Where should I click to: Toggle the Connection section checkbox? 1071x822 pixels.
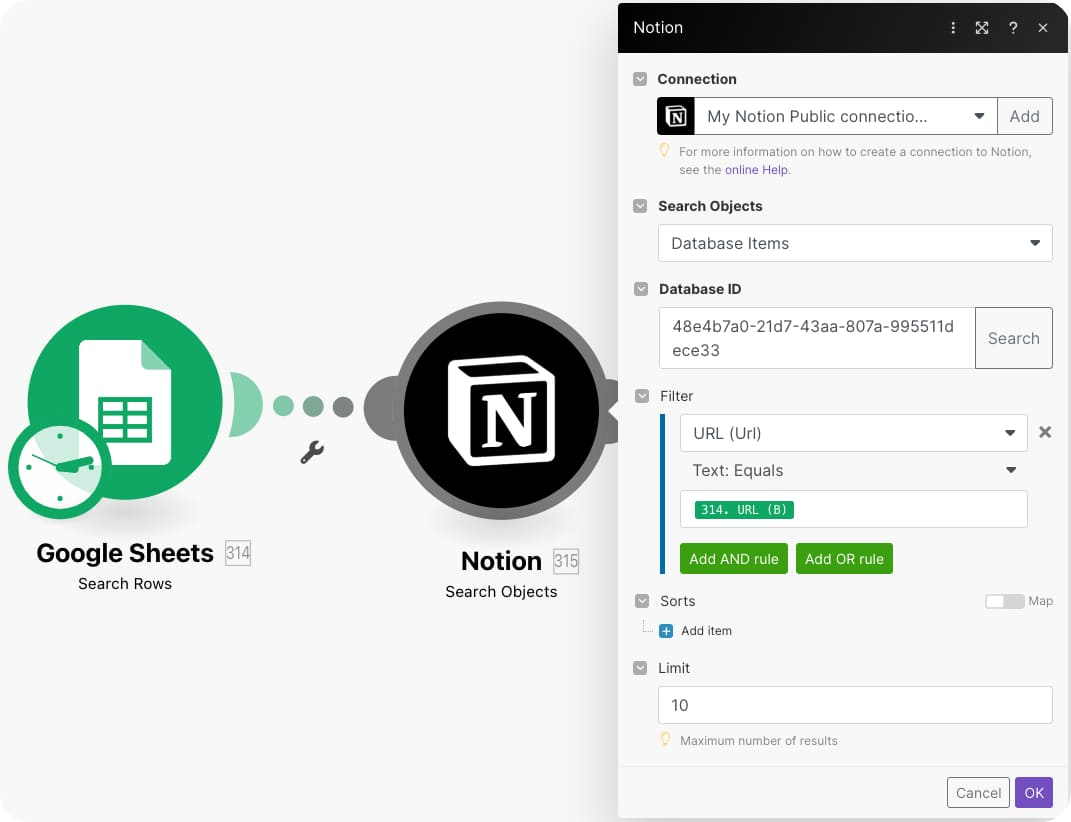click(640, 79)
